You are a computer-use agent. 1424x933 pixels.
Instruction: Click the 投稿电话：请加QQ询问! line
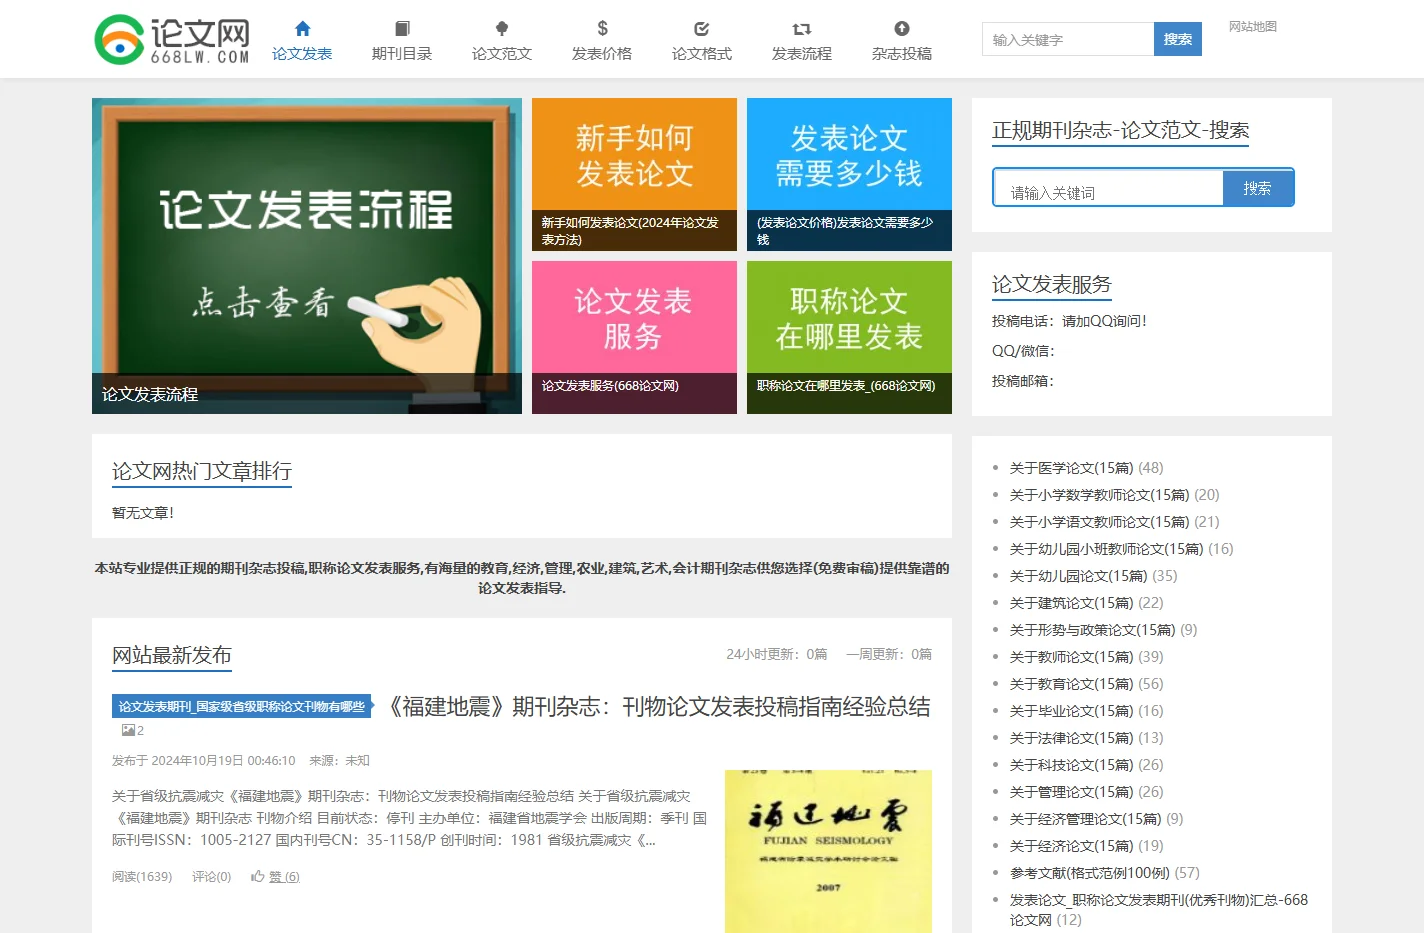pos(1069,321)
